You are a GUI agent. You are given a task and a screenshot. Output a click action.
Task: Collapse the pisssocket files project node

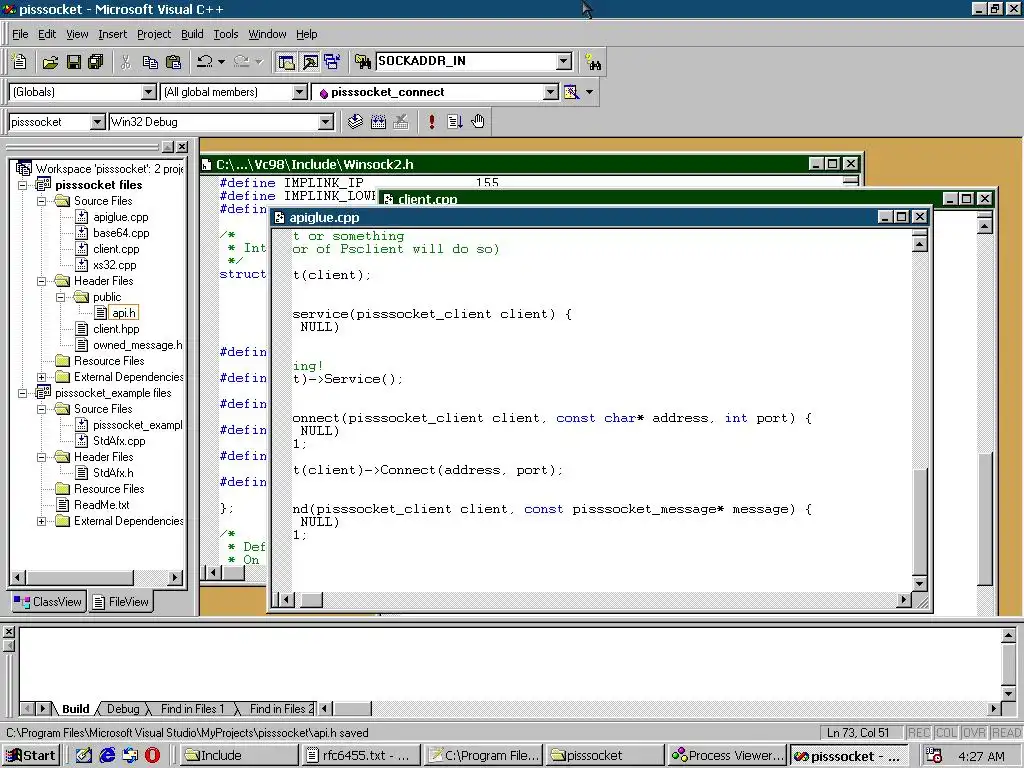point(23,185)
